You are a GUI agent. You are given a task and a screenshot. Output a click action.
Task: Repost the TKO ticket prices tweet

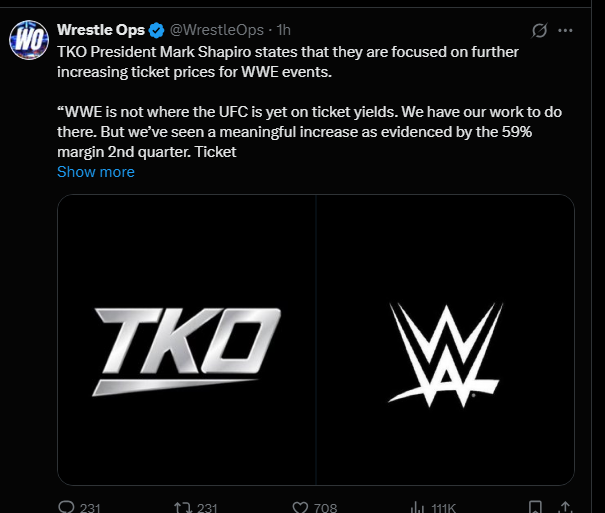[182, 507]
